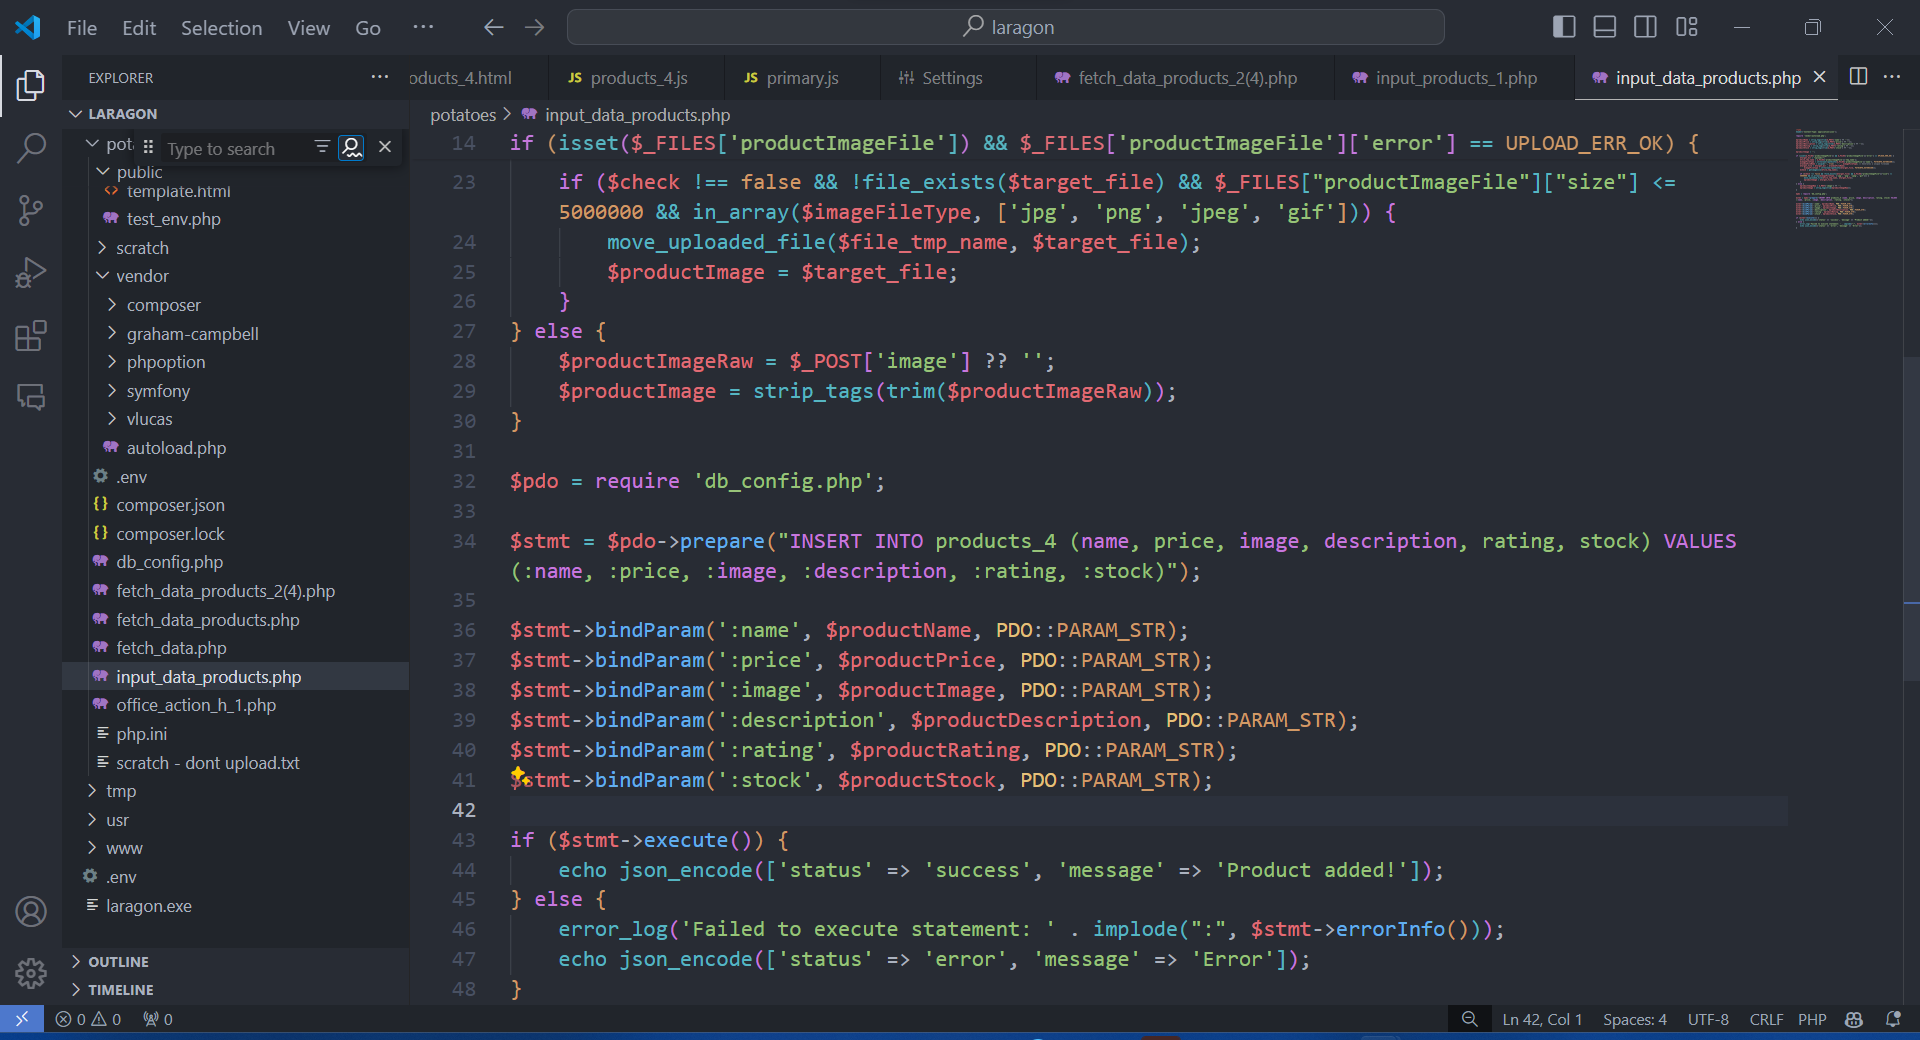
Task: Toggle the Primary Side Bar visibility
Action: click(1564, 27)
